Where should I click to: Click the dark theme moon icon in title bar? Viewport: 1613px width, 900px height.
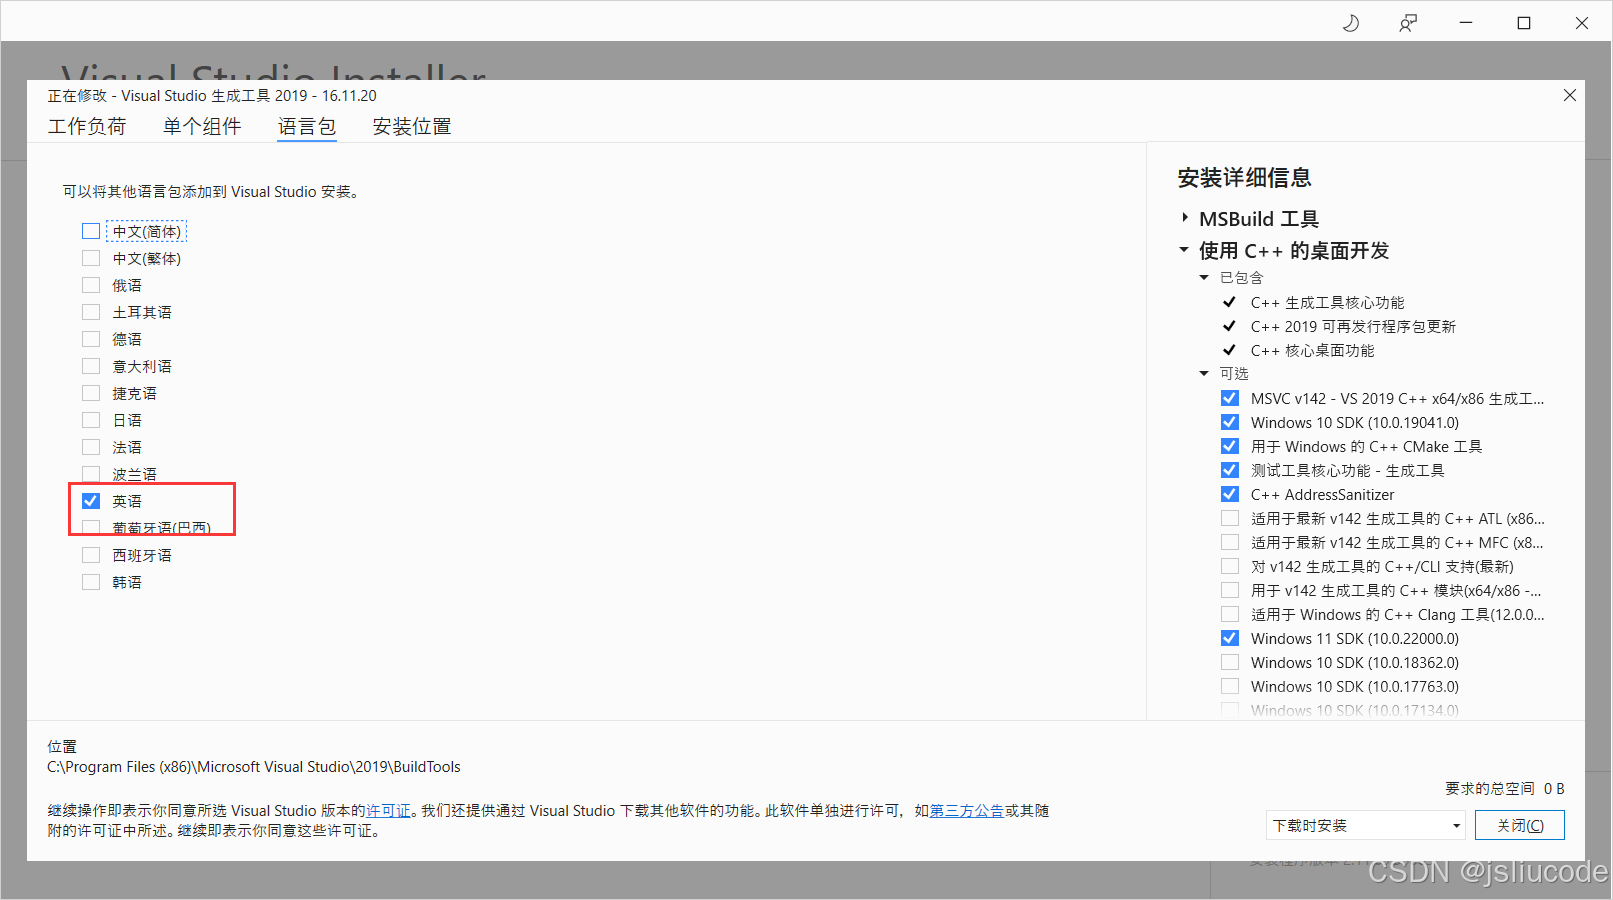[1351, 21]
